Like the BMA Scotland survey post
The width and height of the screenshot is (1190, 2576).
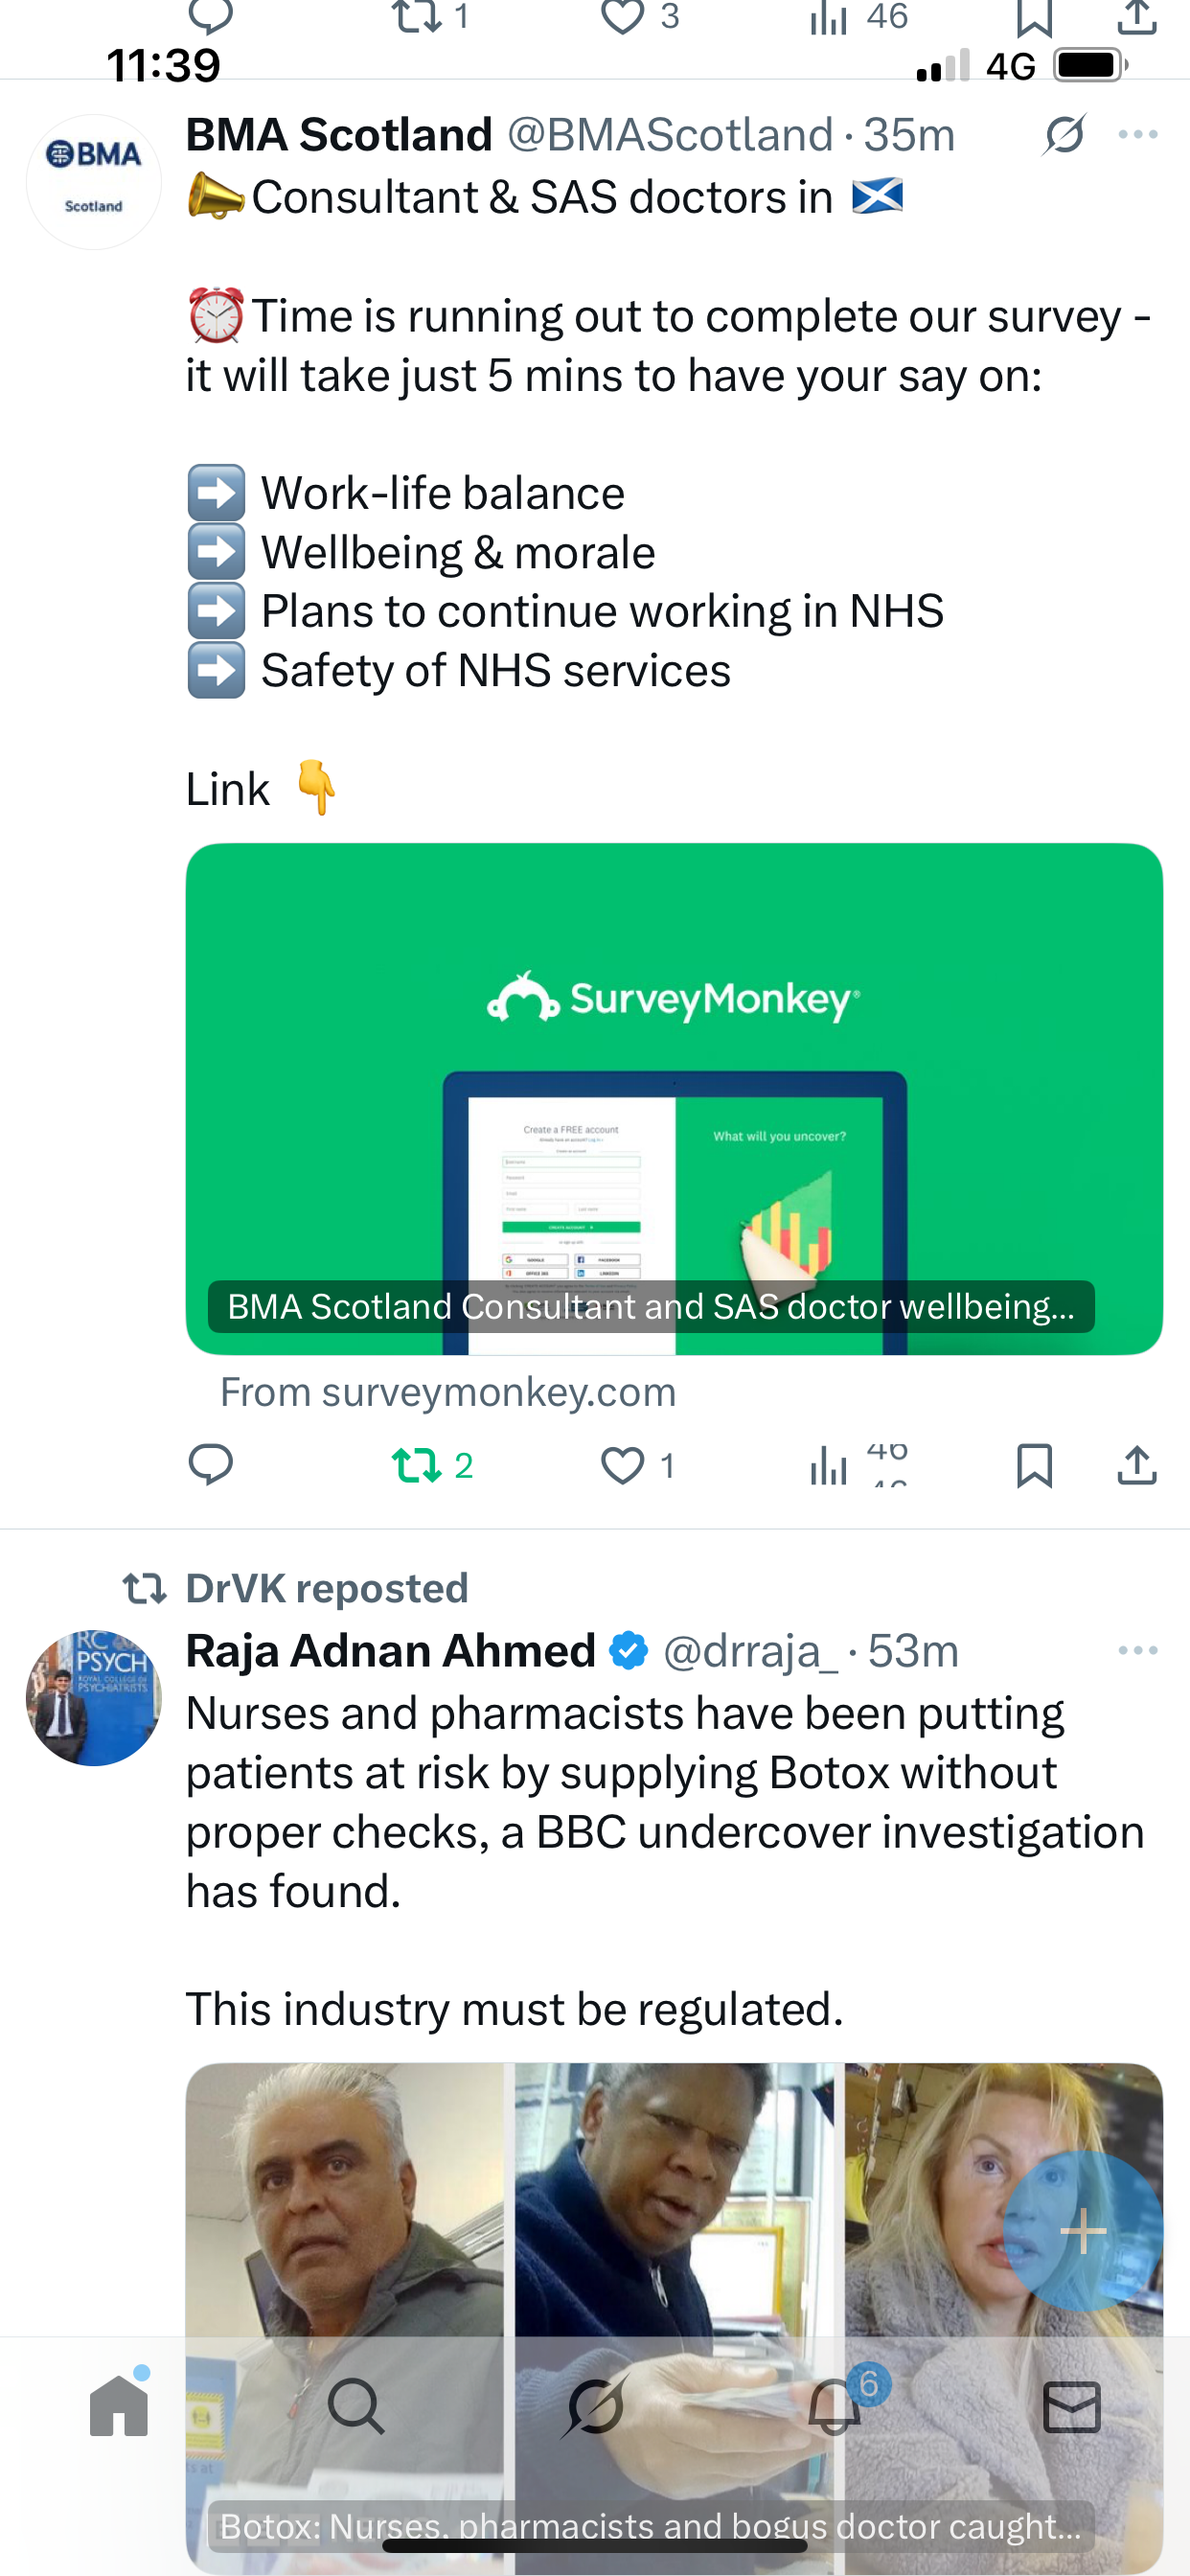point(623,1466)
